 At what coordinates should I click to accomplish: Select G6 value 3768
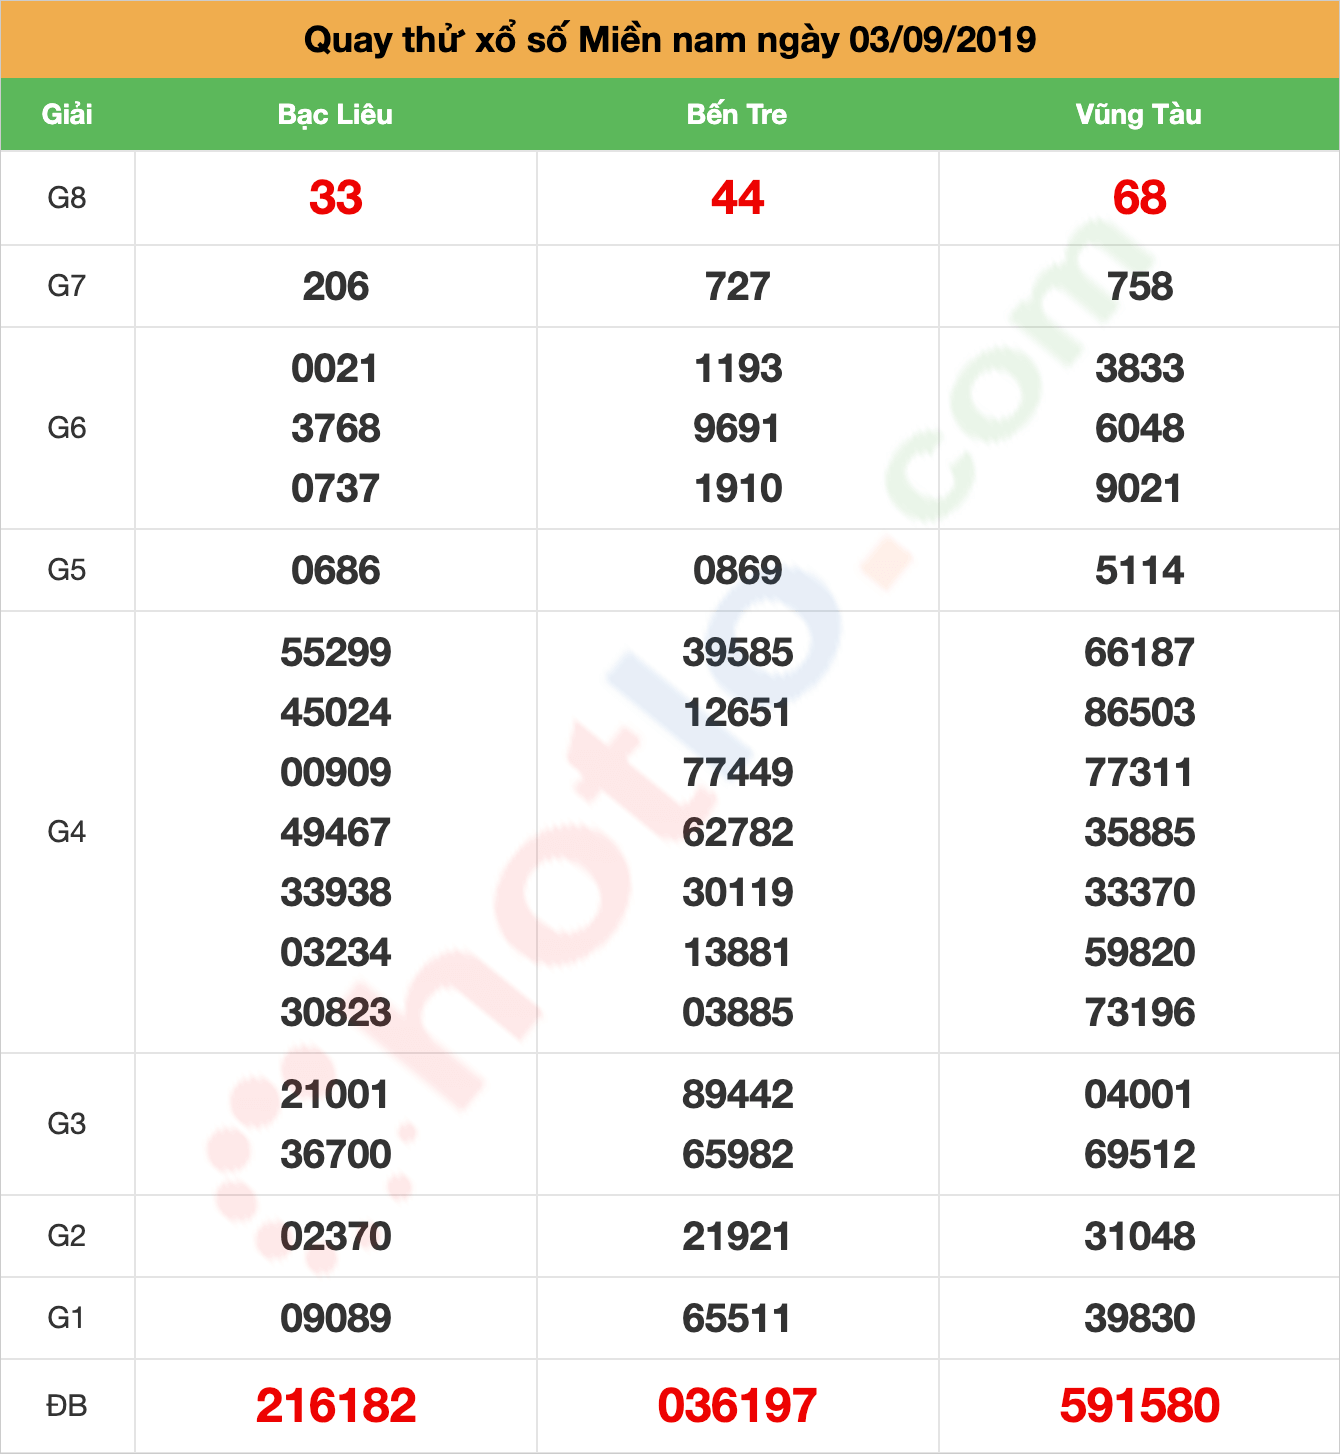pyautogui.click(x=336, y=429)
